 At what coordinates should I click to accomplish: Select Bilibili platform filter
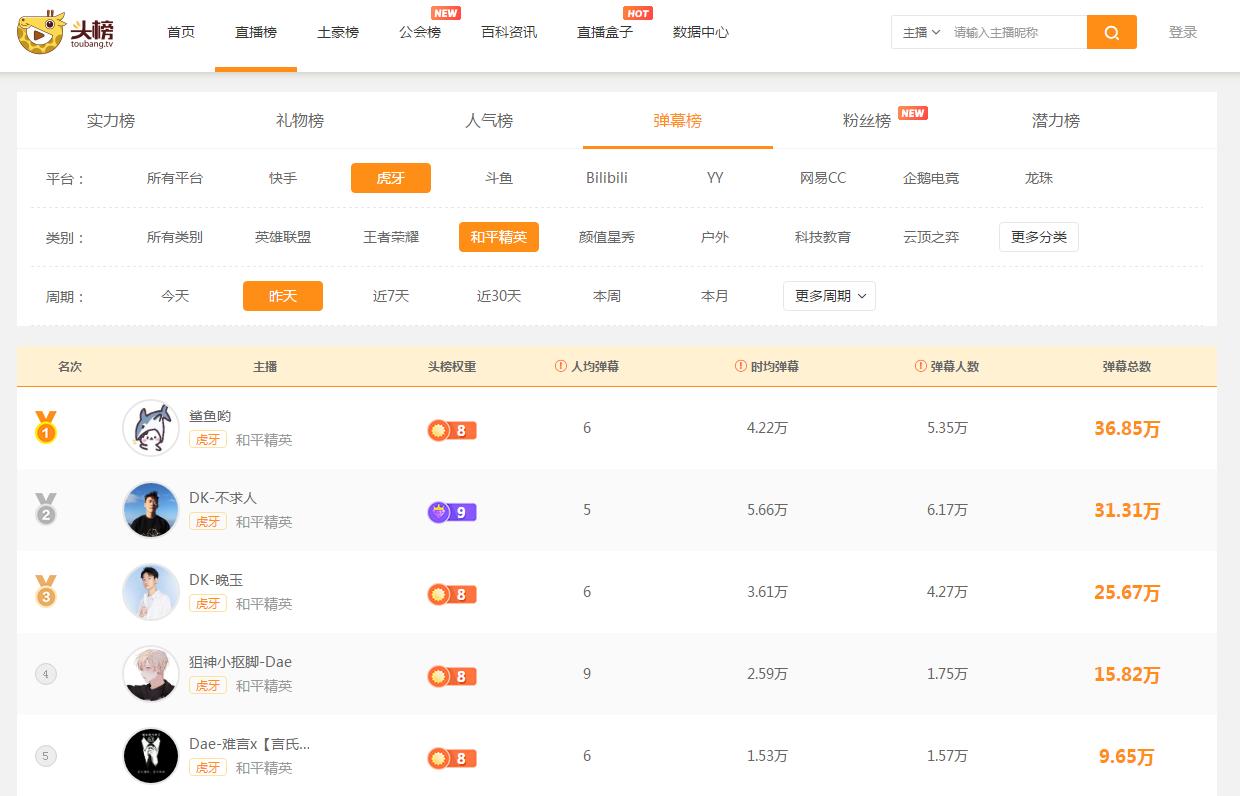coord(607,178)
